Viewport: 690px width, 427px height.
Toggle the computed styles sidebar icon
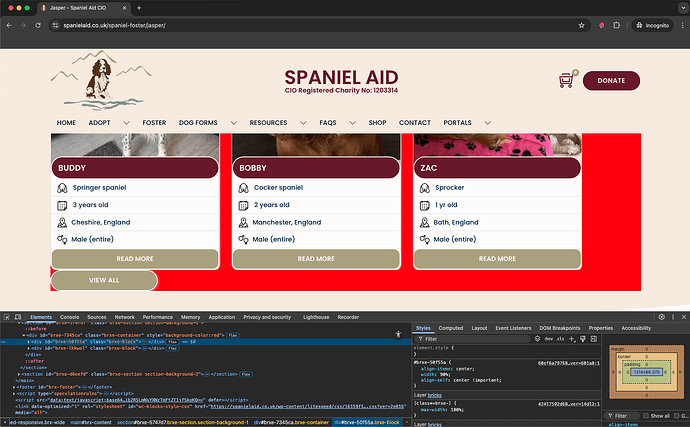click(594, 339)
